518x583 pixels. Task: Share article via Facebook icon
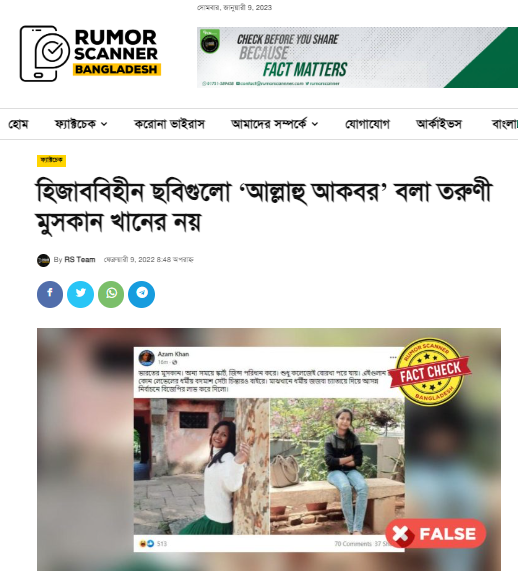point(50,294)
